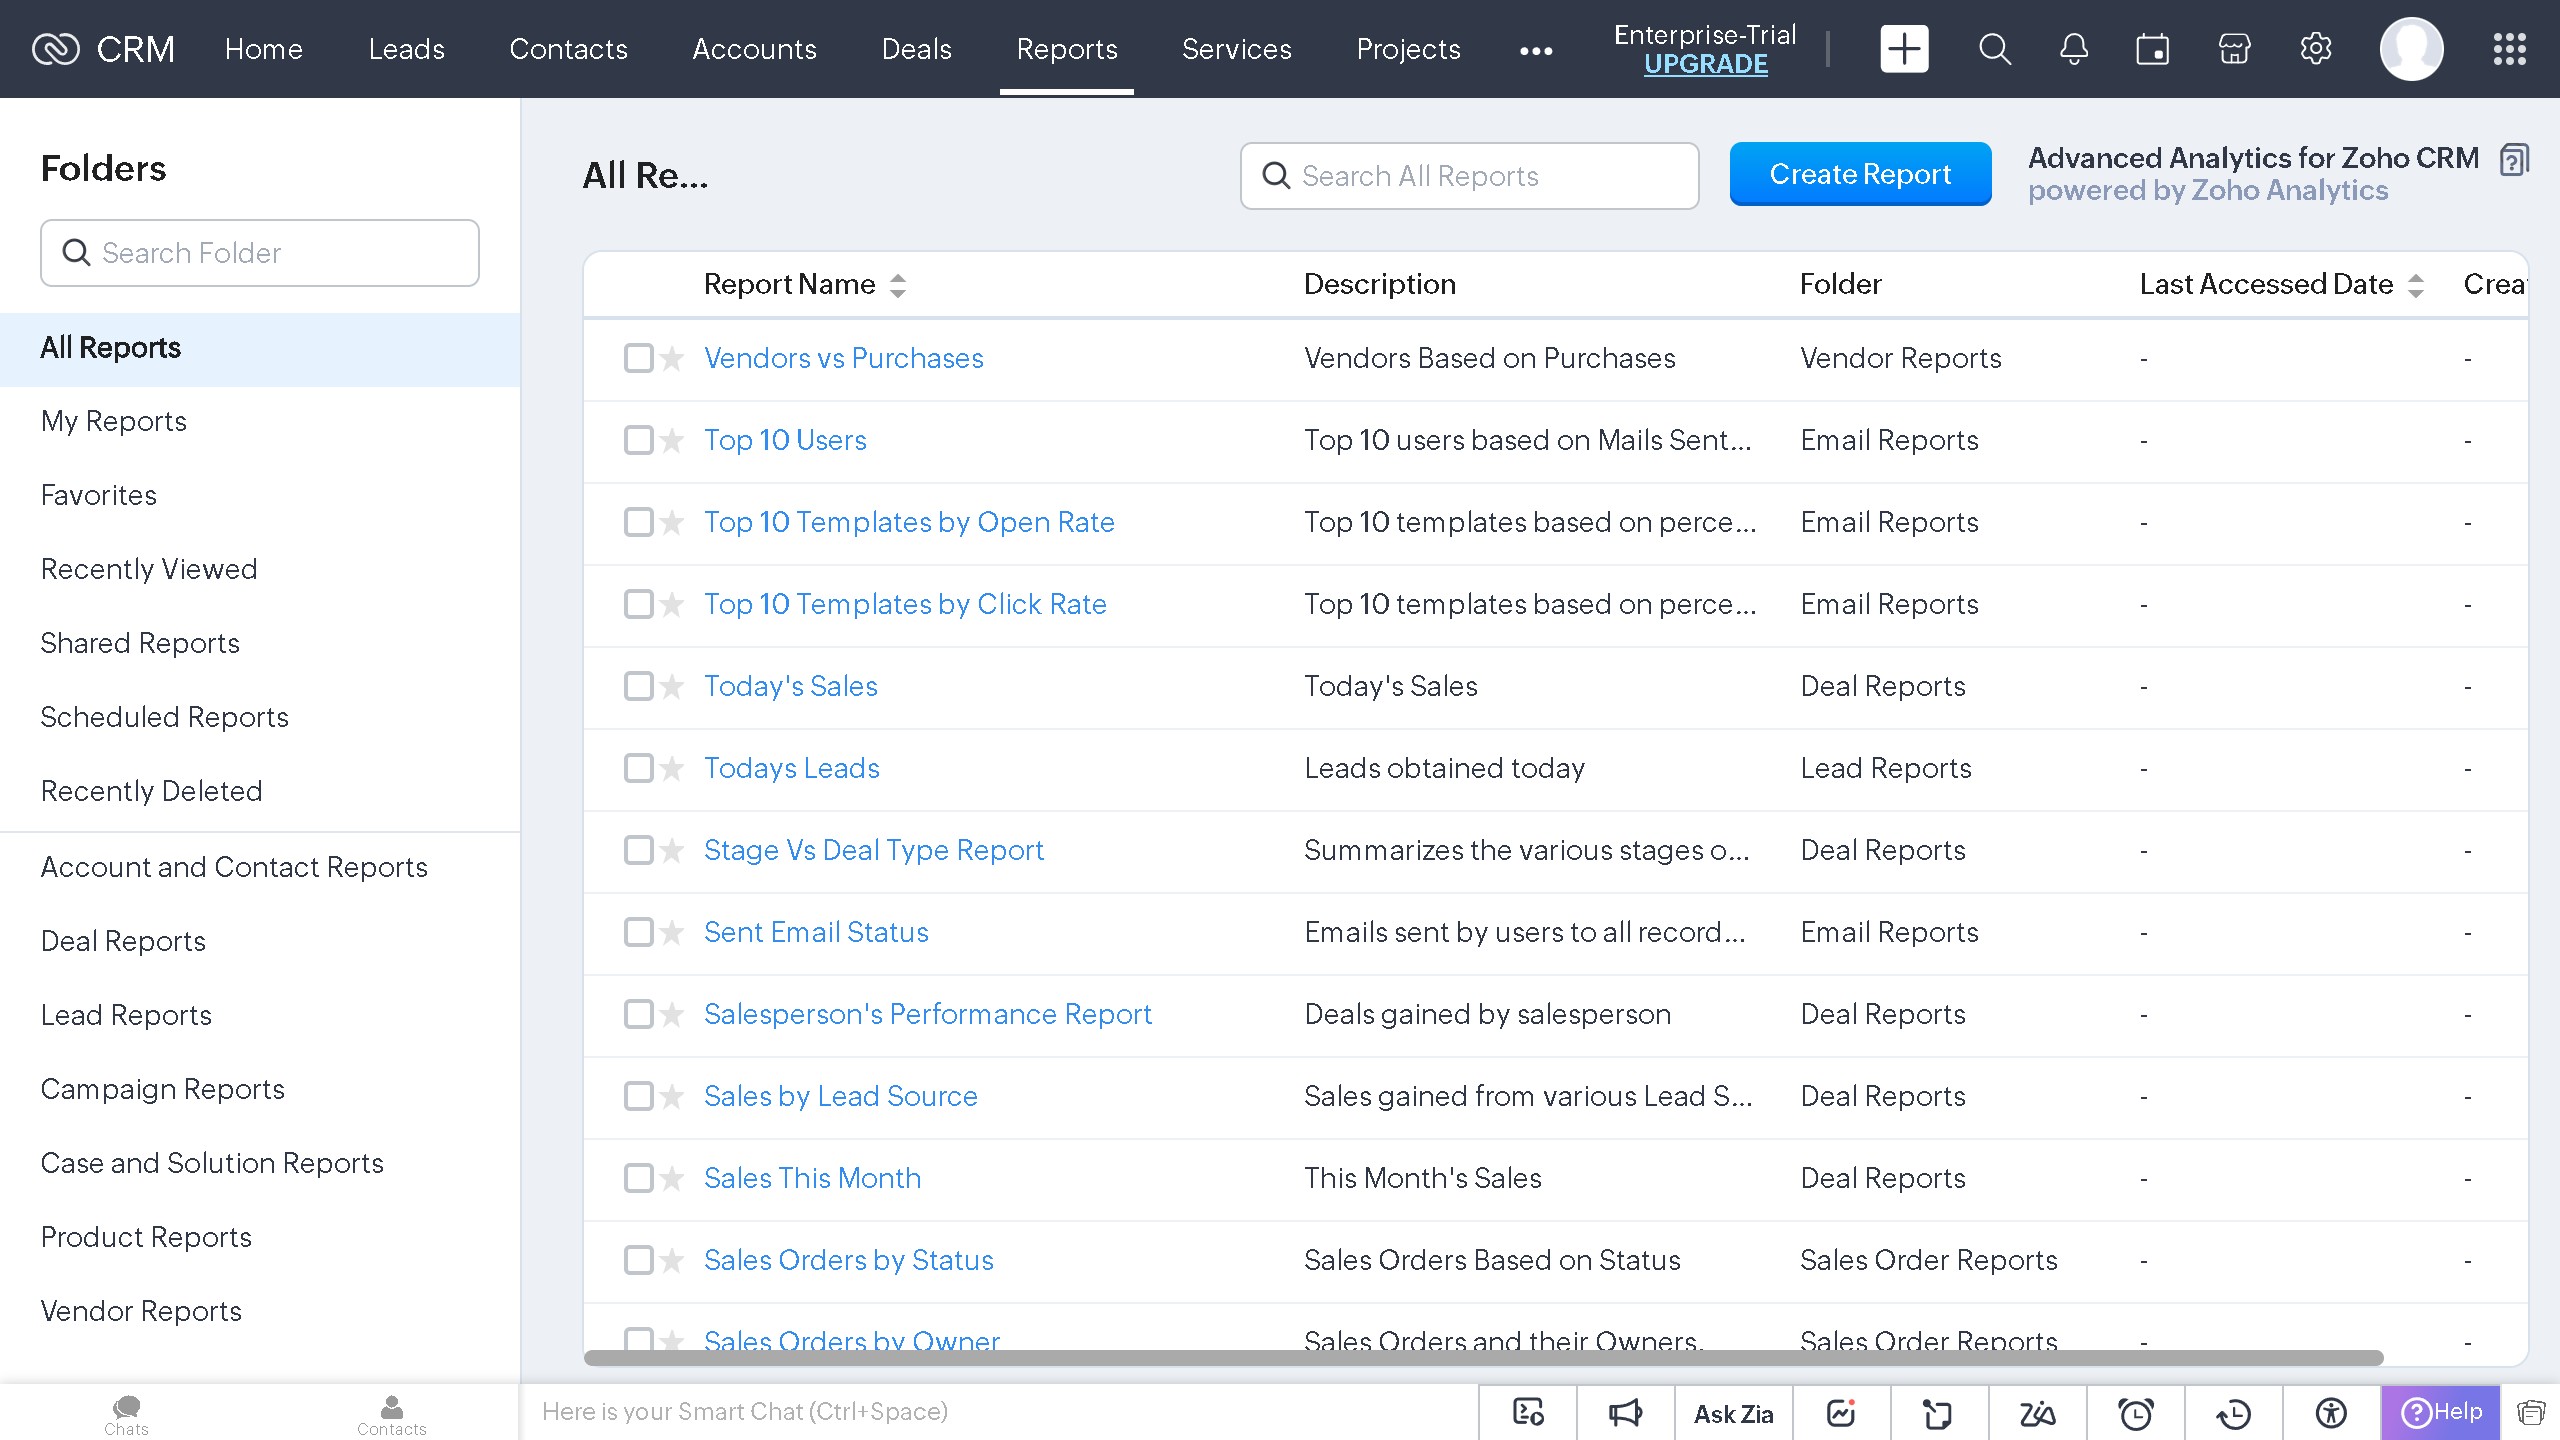Click the Ask Zia bottom bar item
Image resolution: width=2560 pixels, height=1440 pixels.
tap(1733, 1413)
